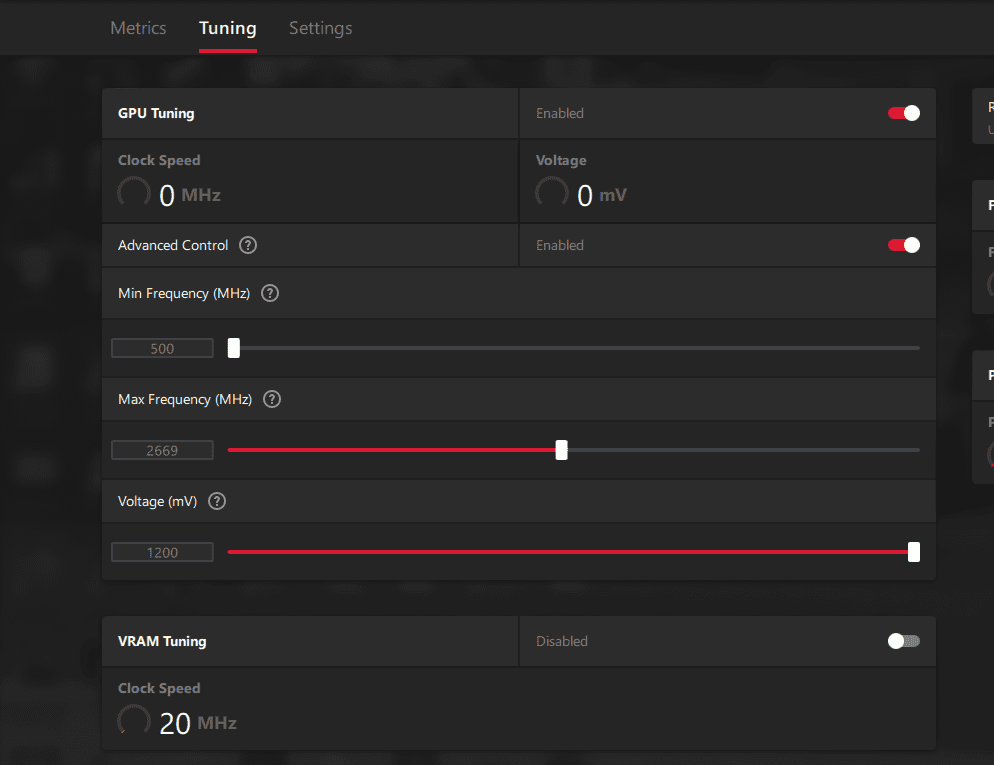Click the VRAM Tuning section header
The image size is (994, 765).
[162, 641]
